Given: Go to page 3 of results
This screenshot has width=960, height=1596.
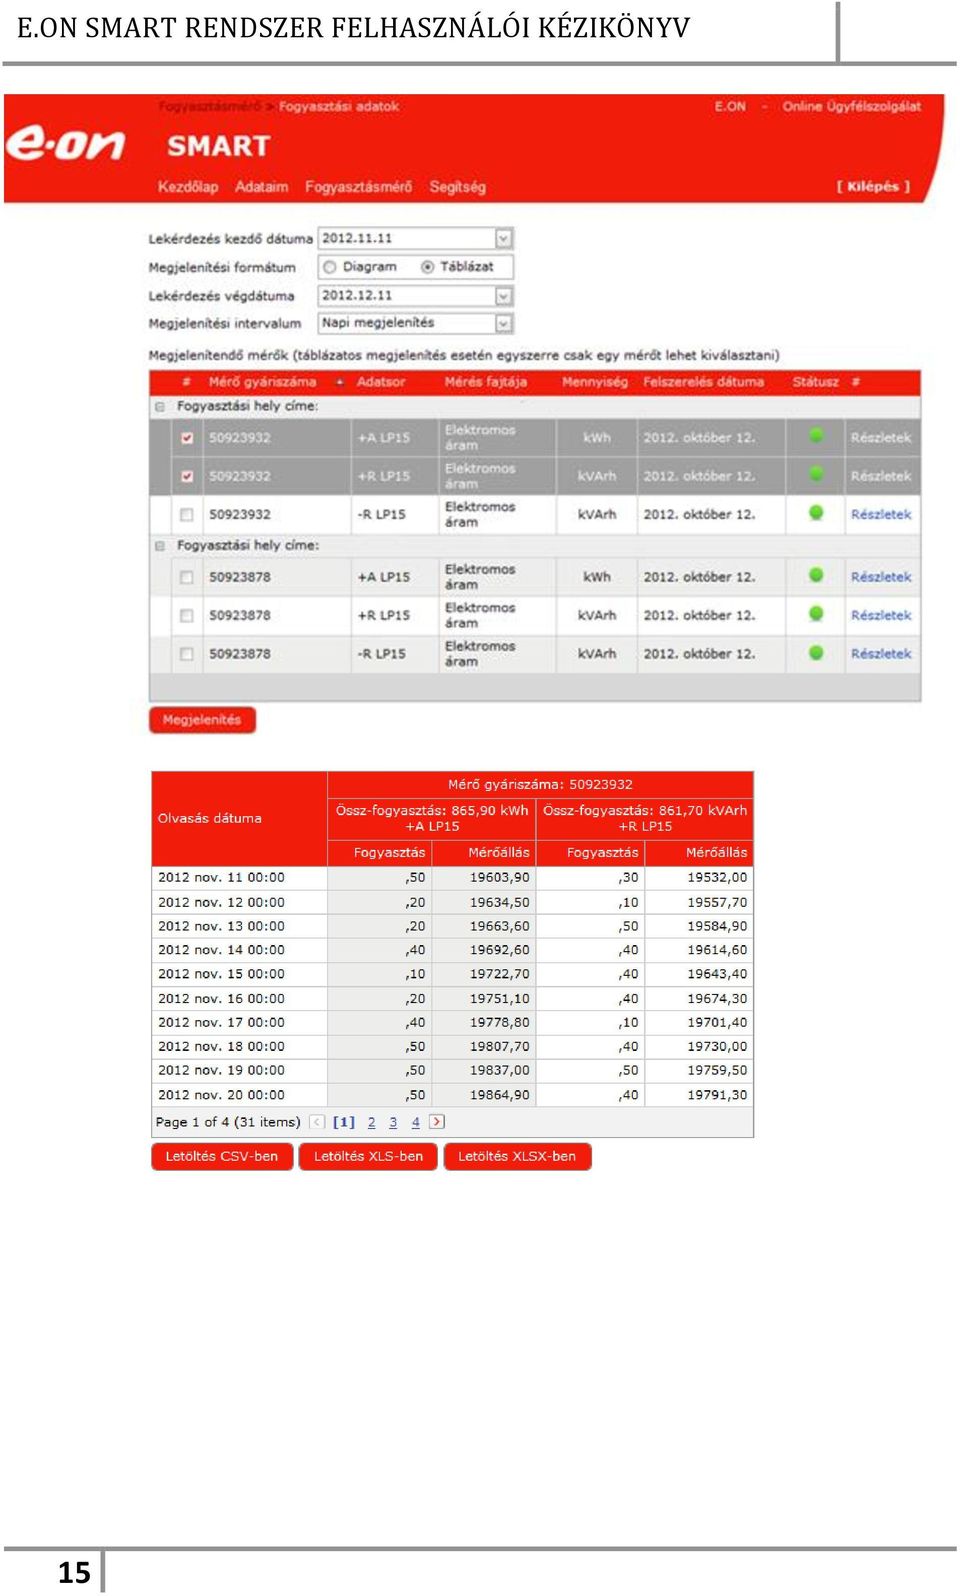Looking at the screenshot, I should coord(393,1122).
